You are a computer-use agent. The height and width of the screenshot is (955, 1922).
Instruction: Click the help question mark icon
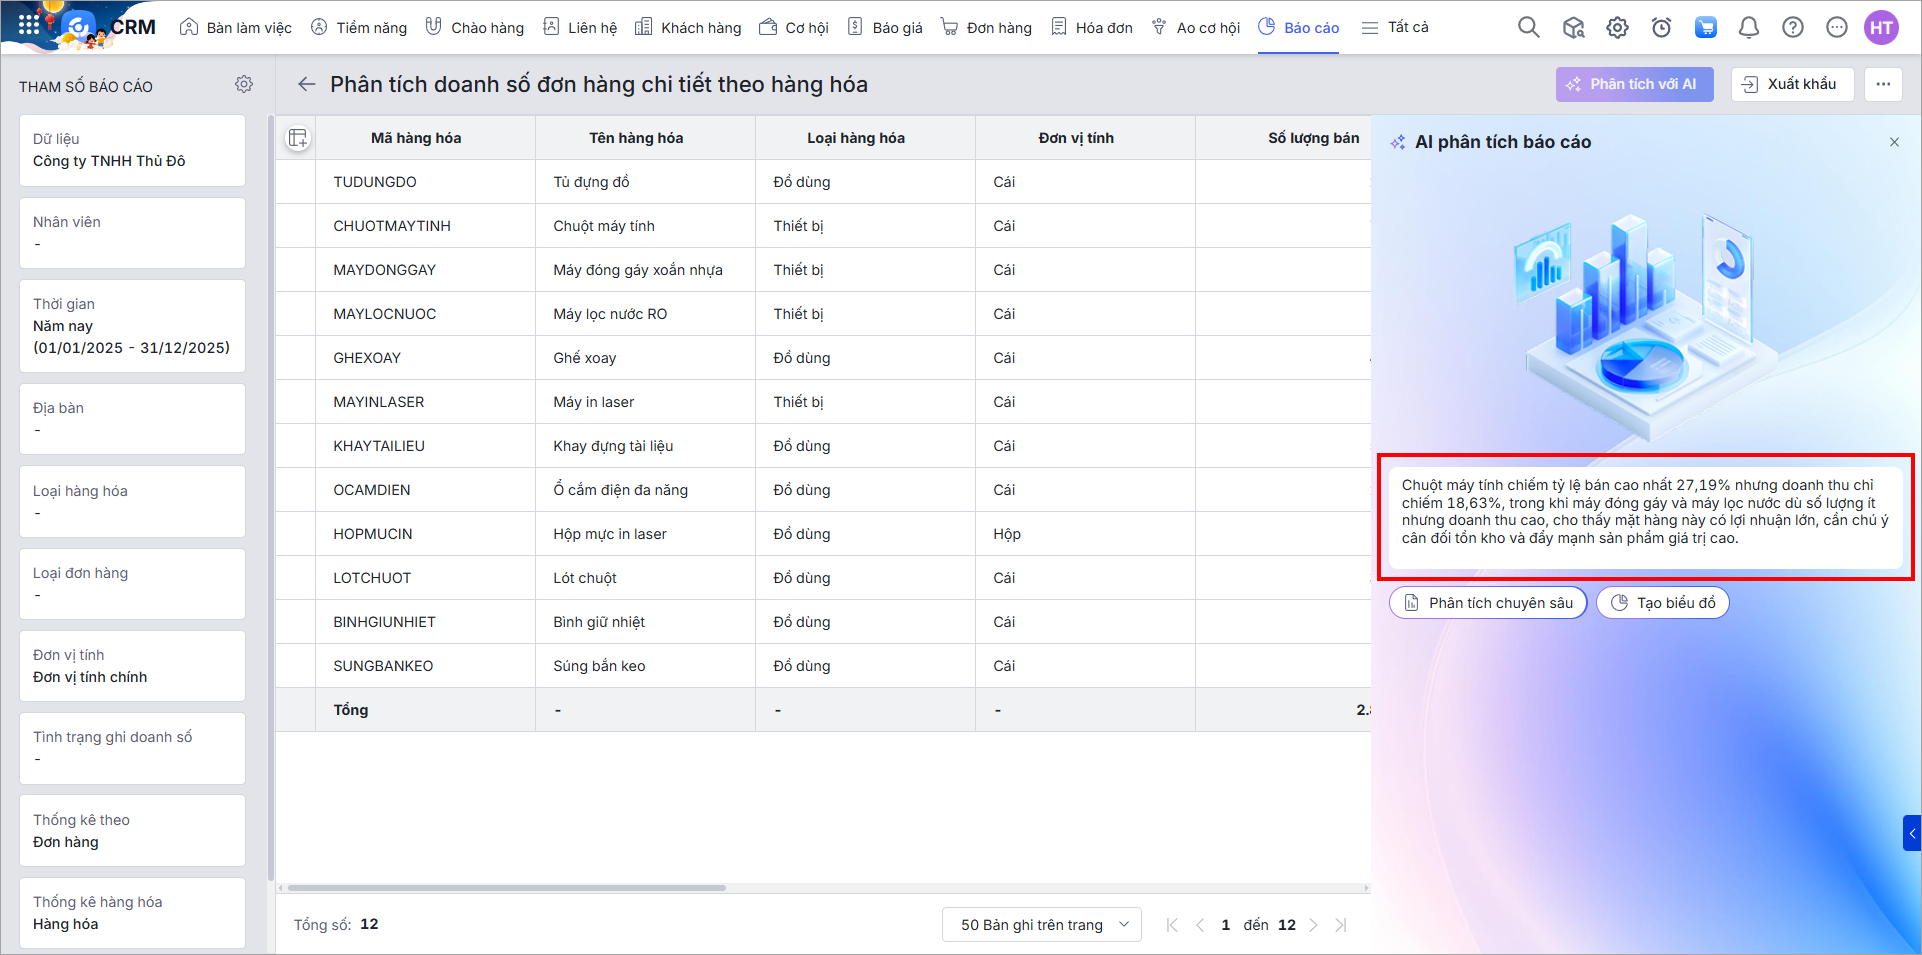pyautogui.click(x=1793, y=28)
